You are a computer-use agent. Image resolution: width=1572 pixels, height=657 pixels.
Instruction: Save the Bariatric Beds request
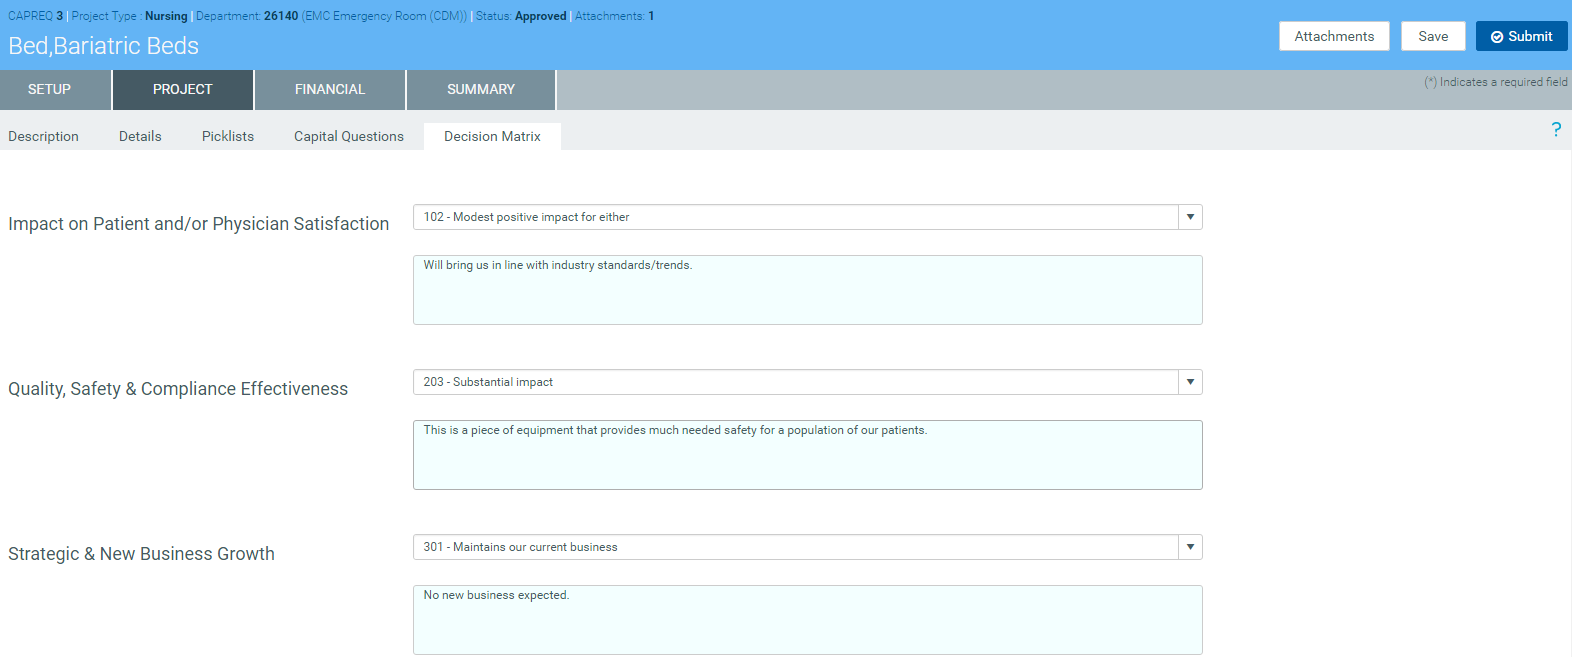(x=1432, y=36)
